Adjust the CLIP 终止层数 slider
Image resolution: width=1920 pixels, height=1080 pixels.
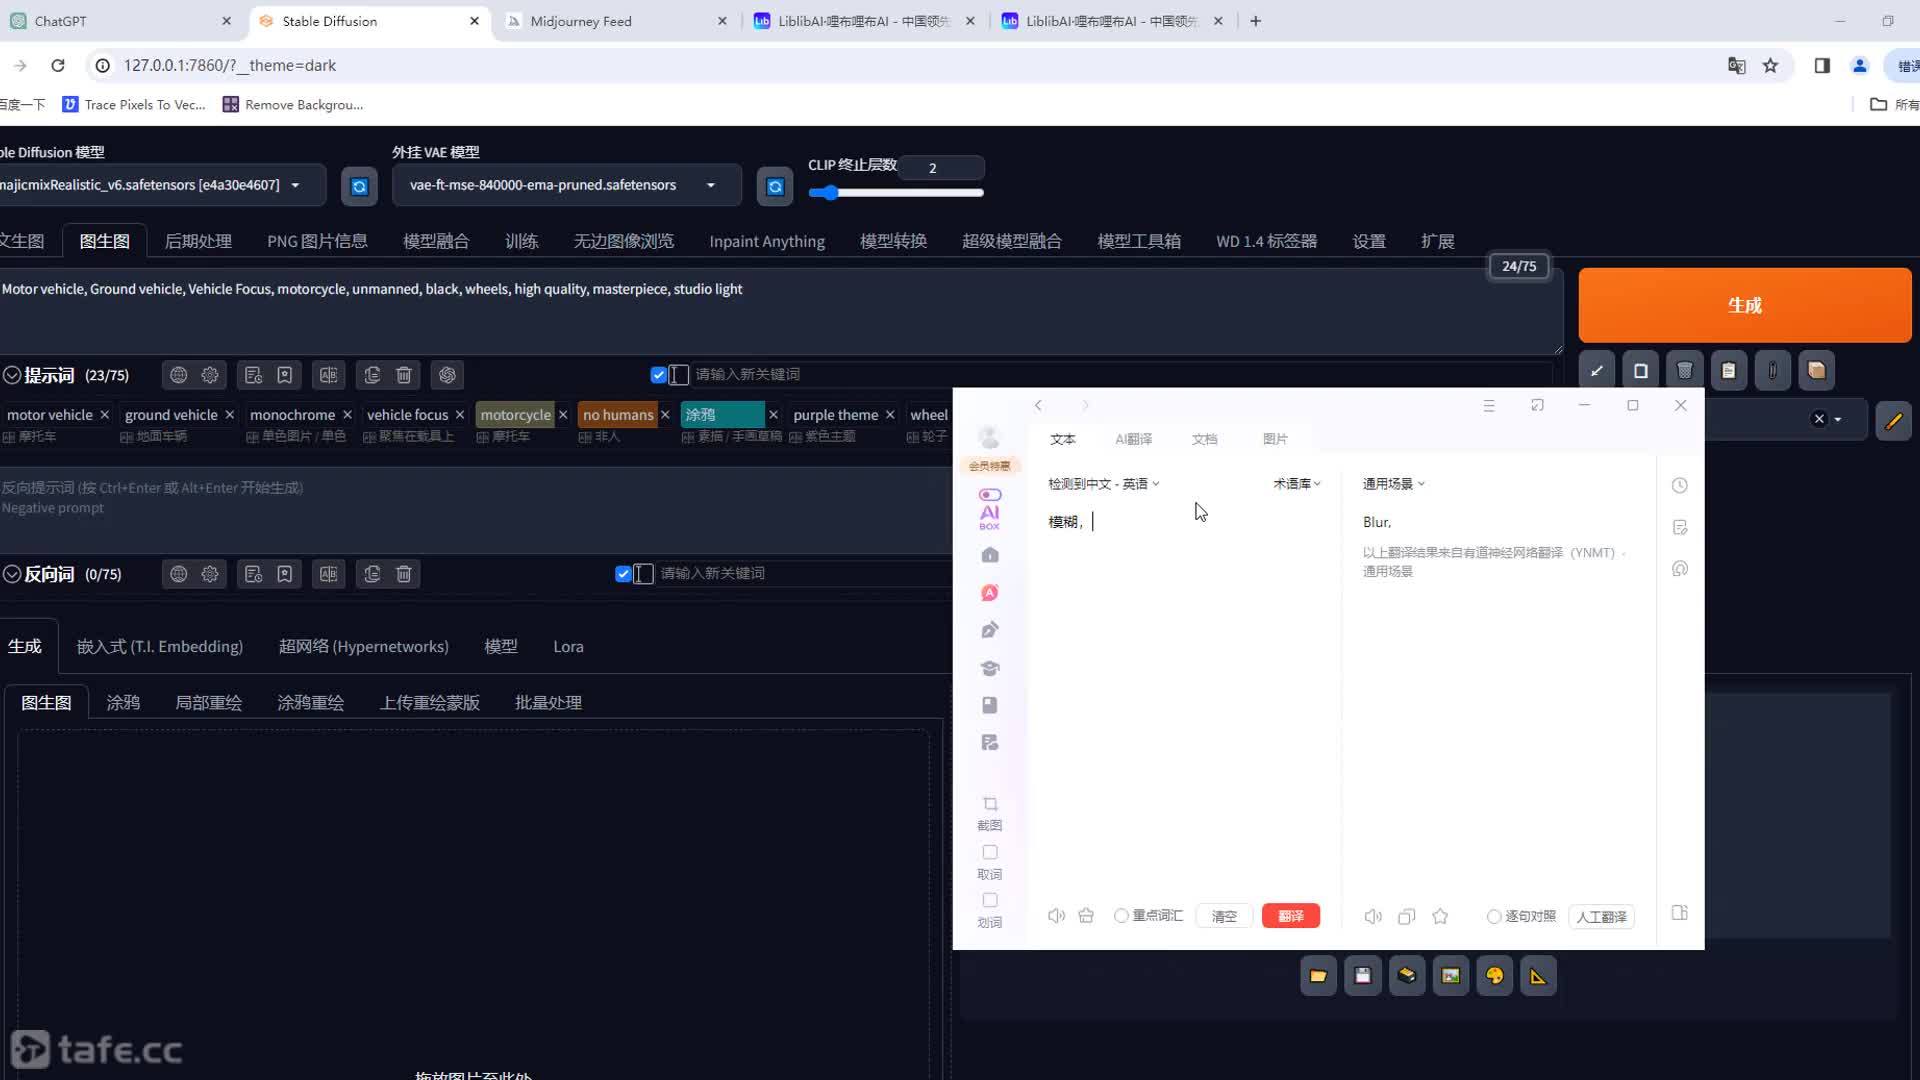pyautogui.click(x=896, y=192)
